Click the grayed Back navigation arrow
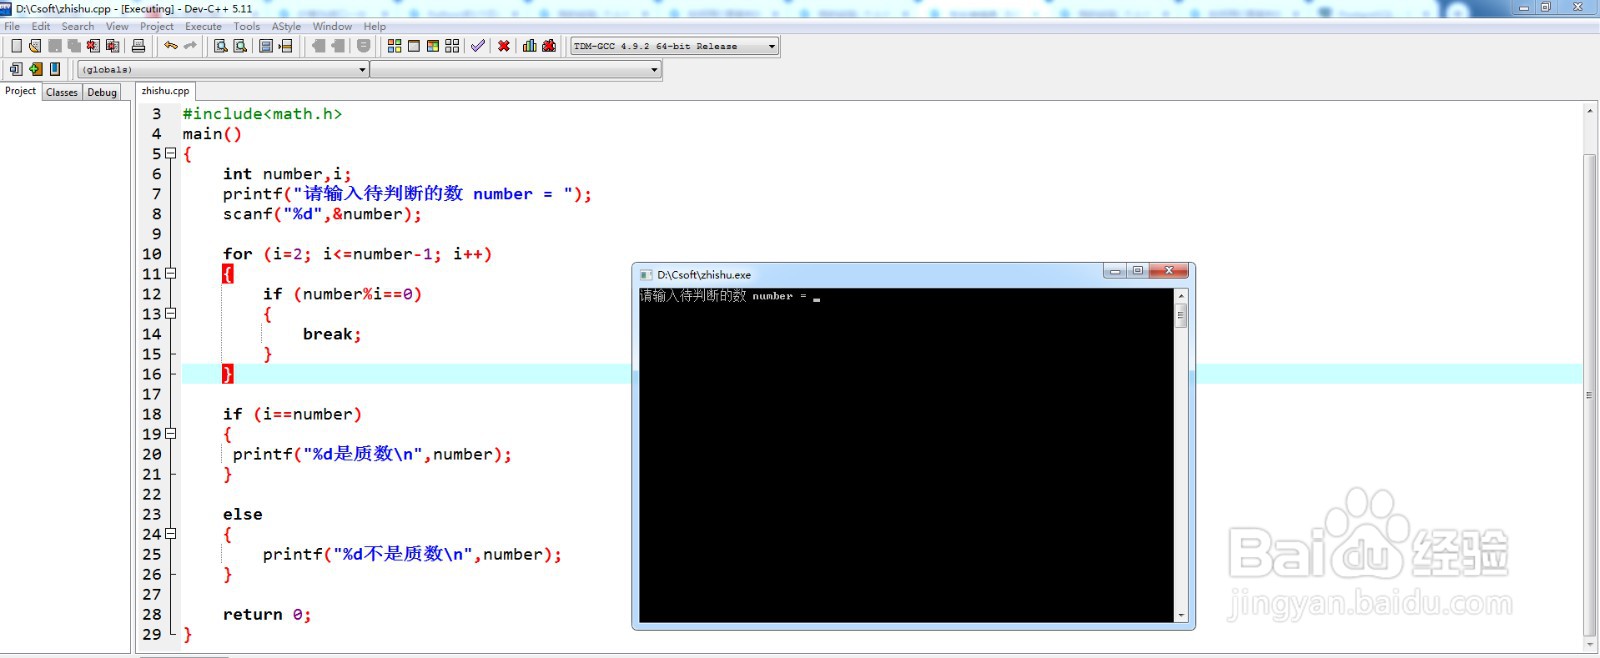This screenshot has height=658, width=1600. 318,46
